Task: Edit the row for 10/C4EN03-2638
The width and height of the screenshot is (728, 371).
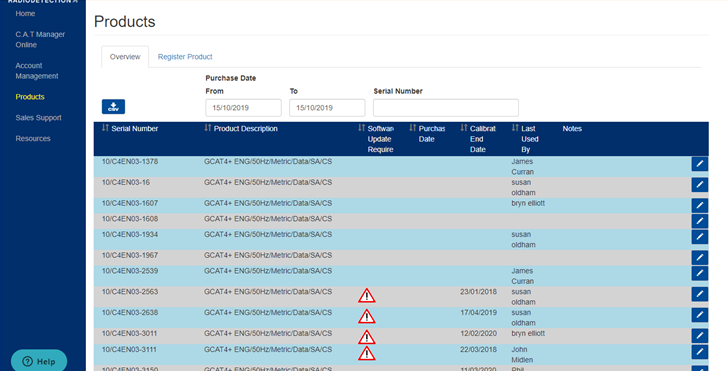Action: coord(699,315)
